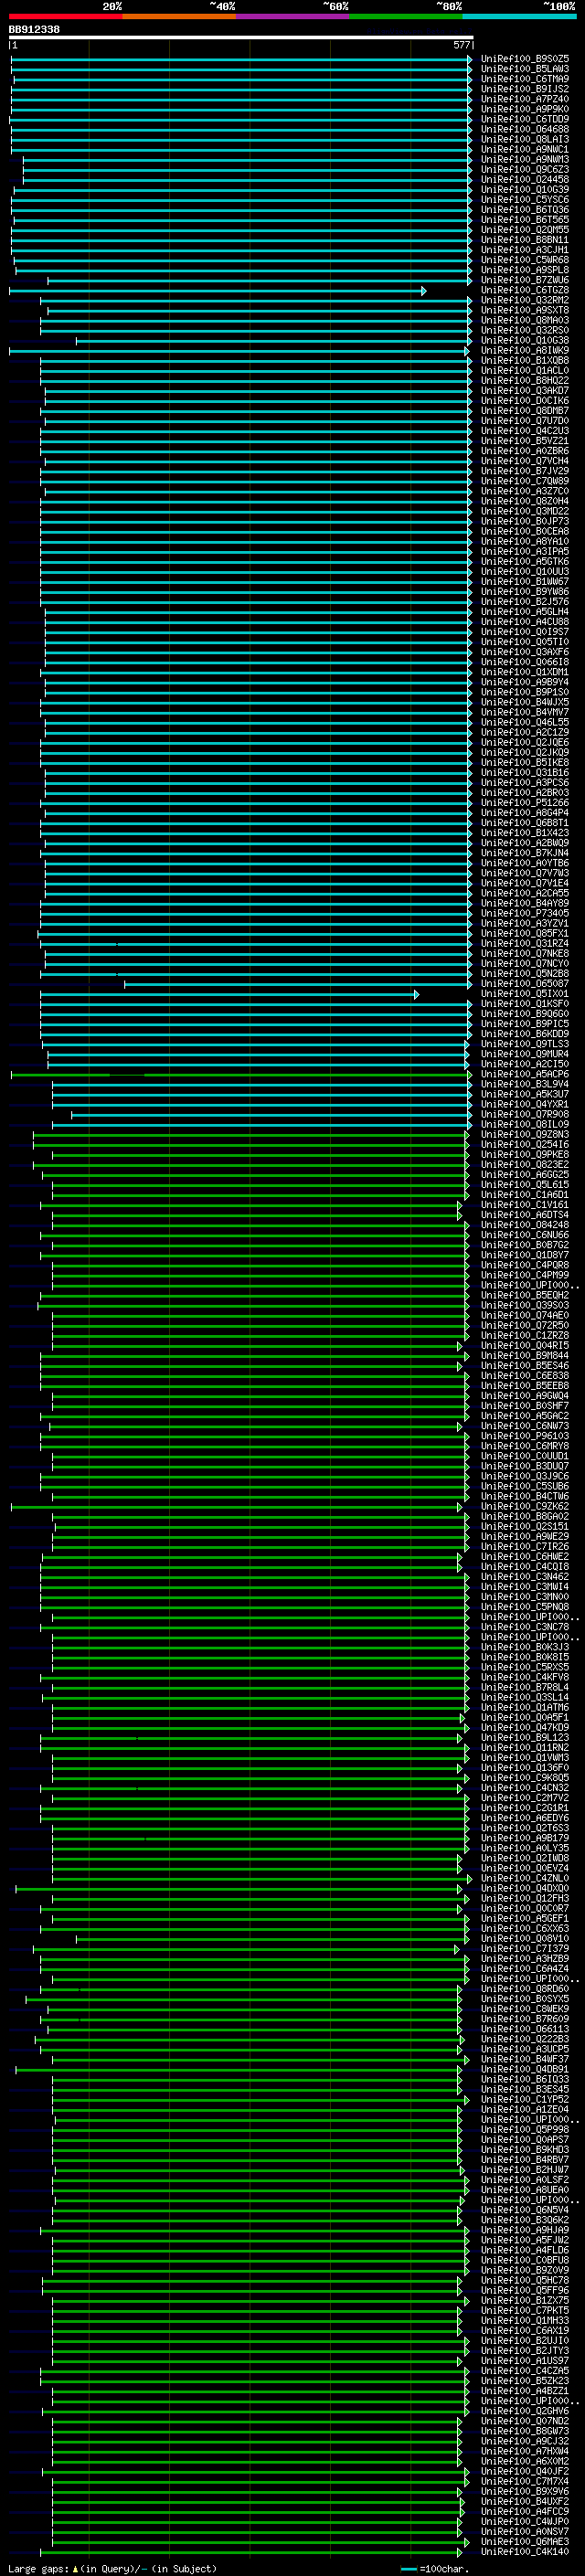
Task: Click label UniRef100_Q10G39
Action: pos(524,190)
